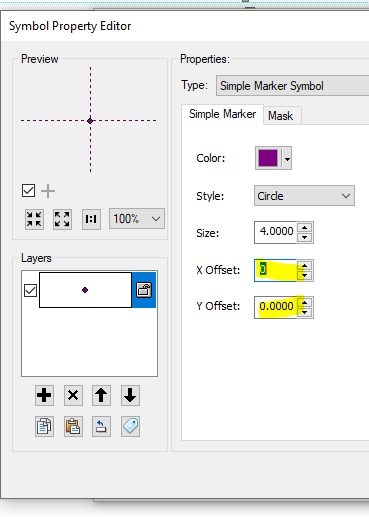Image resolution: width=369 pixels, height=517 pixels.
Task: Select the layer thumbnail in Layers list
Action: click(85, 290)
